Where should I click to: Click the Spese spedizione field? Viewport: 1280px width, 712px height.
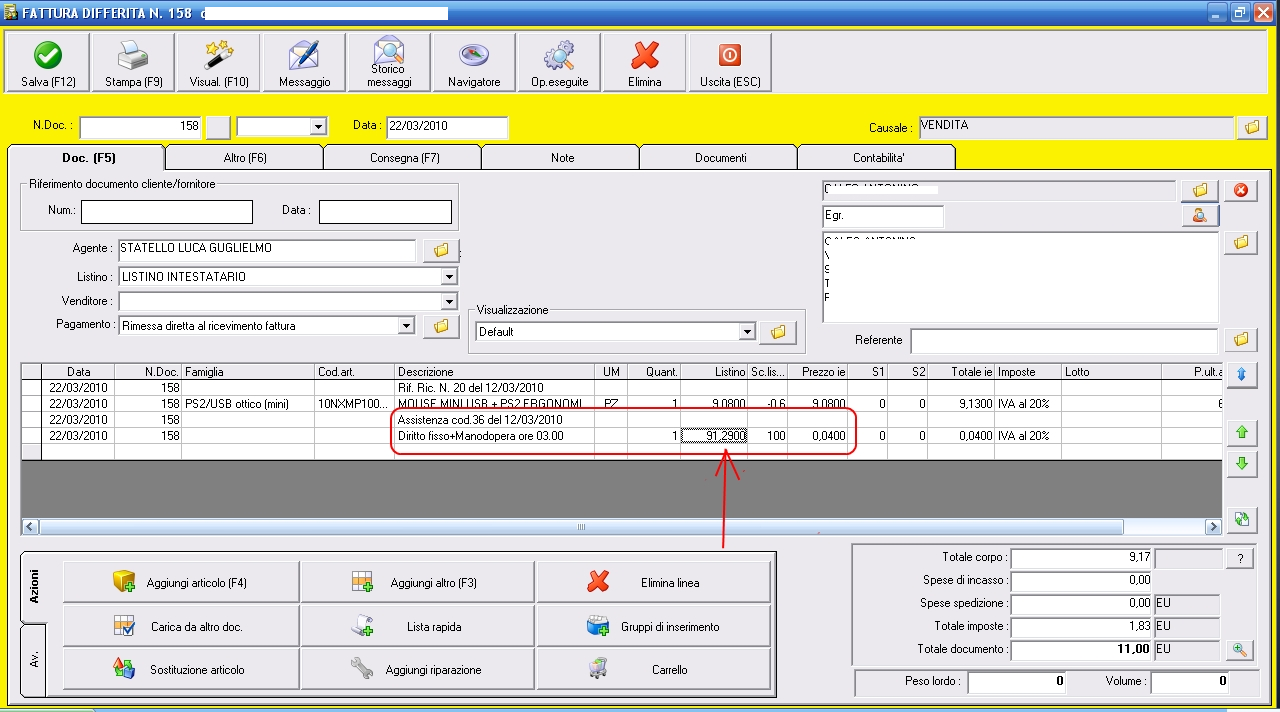click(1083, 604)
